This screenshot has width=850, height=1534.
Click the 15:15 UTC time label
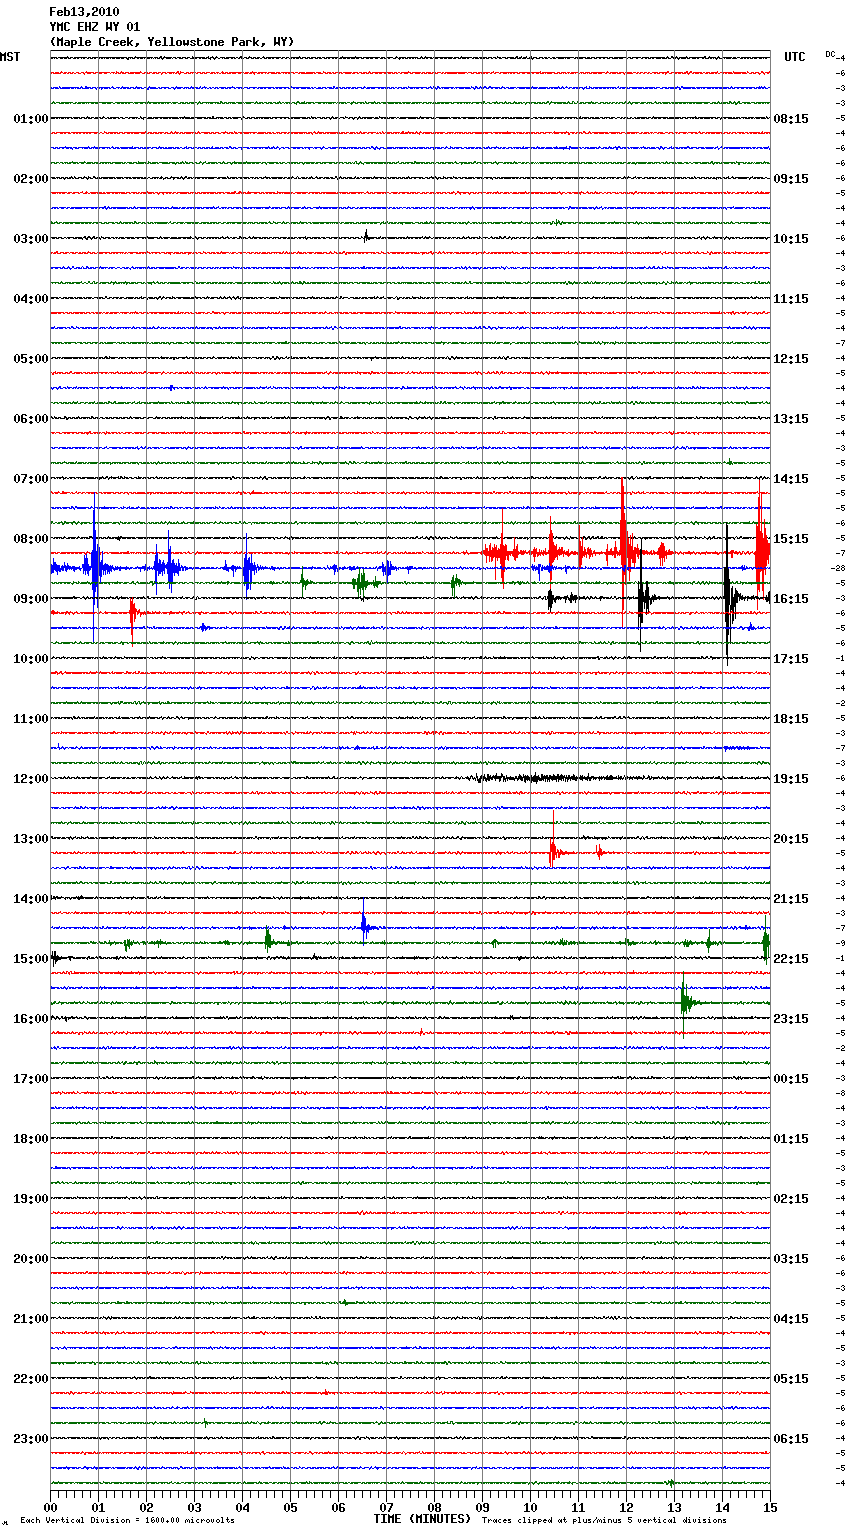(791, 539)
